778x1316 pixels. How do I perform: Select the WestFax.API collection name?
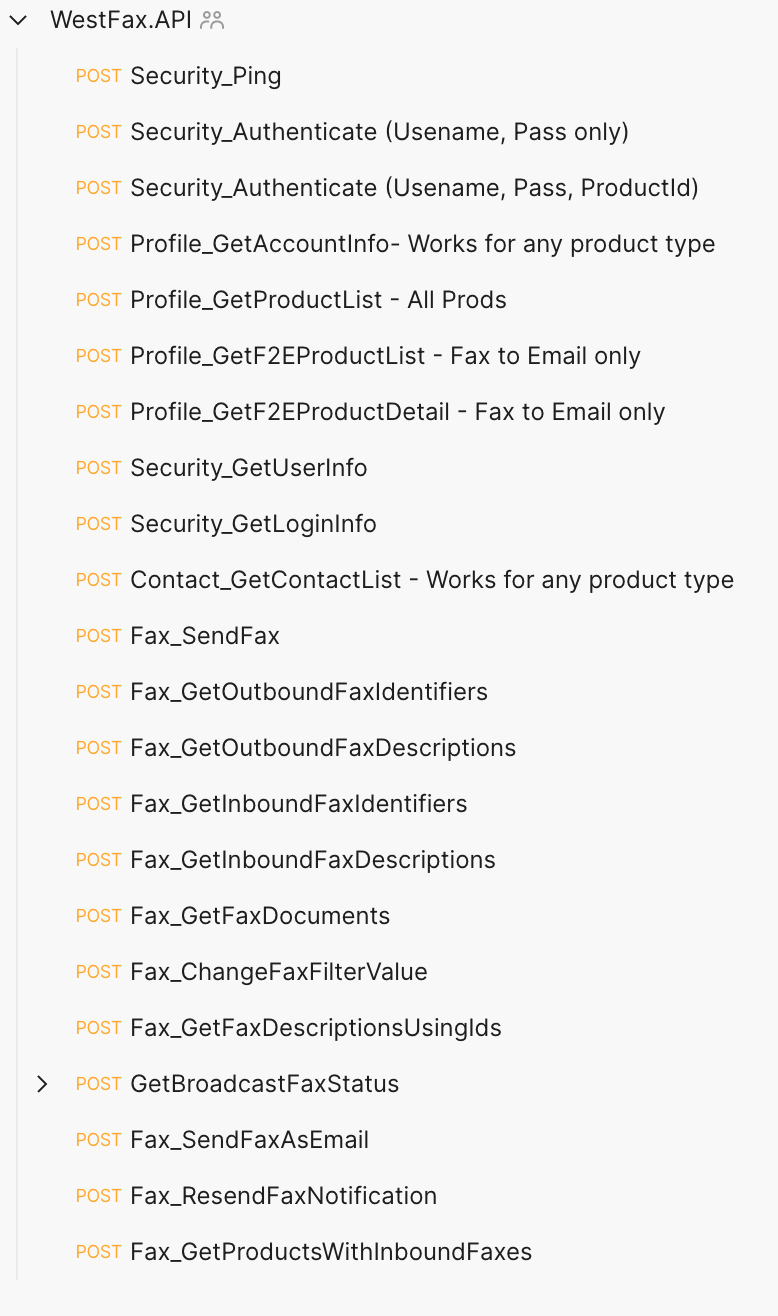click(x=121, y=20)
